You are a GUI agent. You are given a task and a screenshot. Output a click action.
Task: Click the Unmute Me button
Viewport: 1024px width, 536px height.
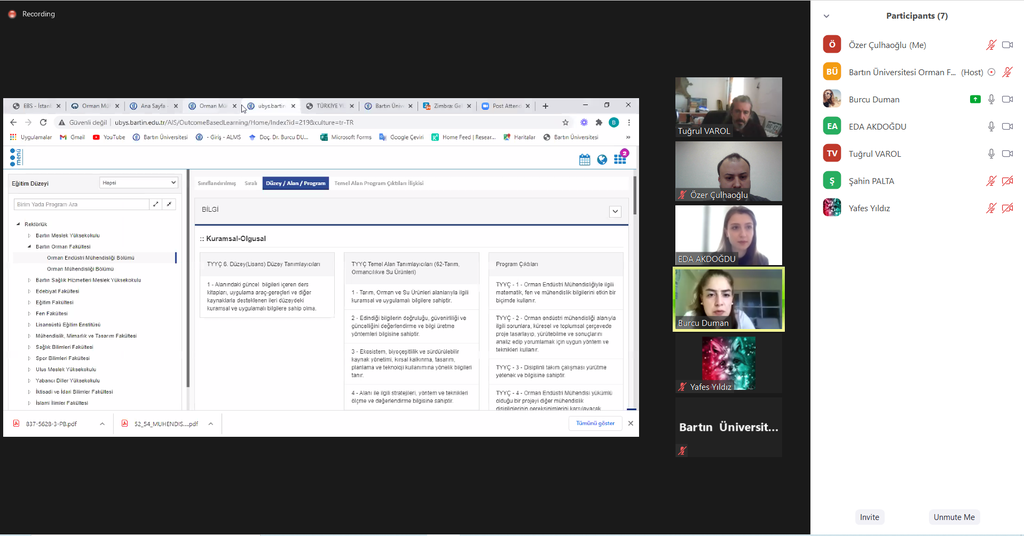953,517
